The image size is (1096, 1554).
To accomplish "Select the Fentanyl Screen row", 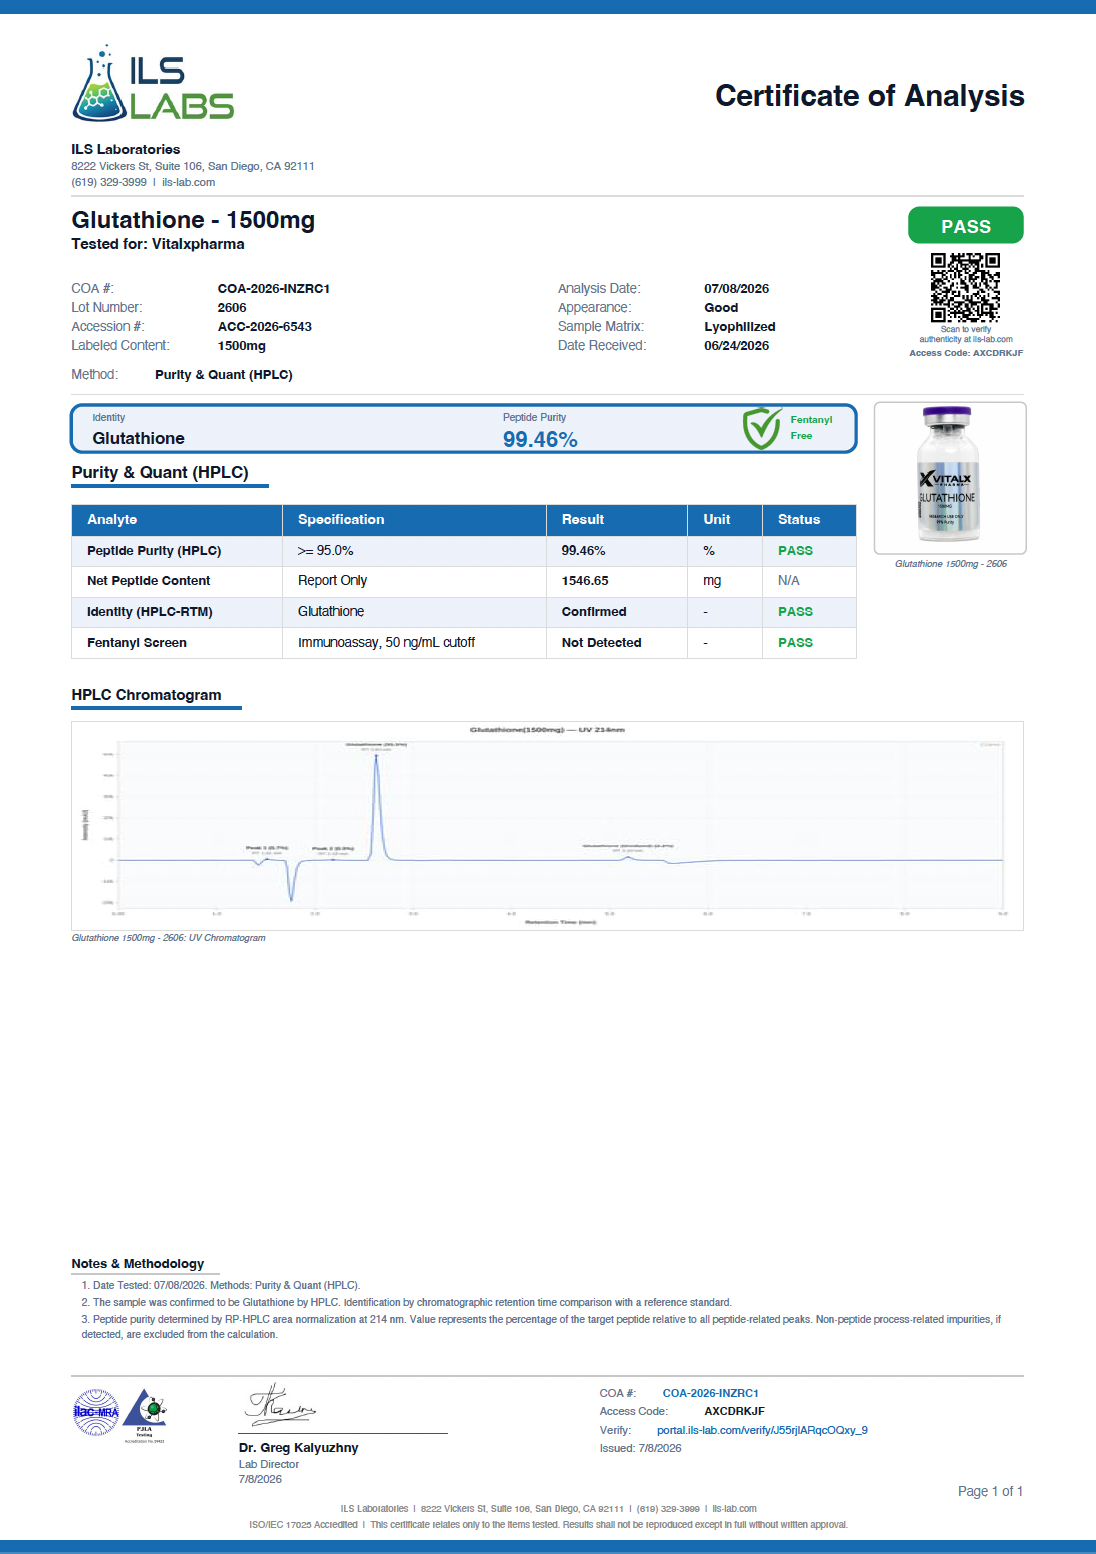I will point(464,643).
